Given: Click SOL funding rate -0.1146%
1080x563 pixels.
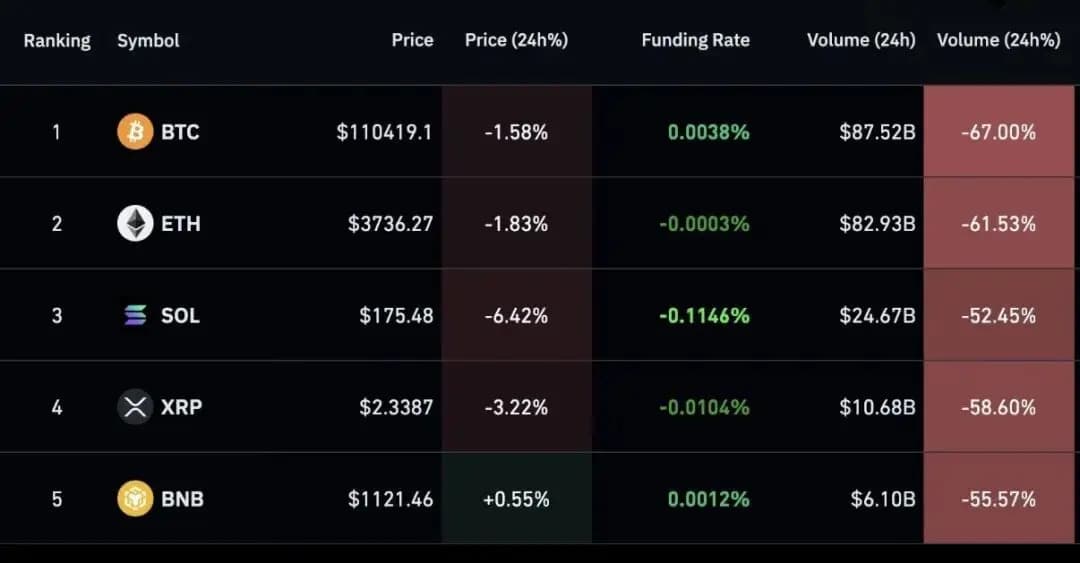Looking at the screenshot, I should pos(704,316).
